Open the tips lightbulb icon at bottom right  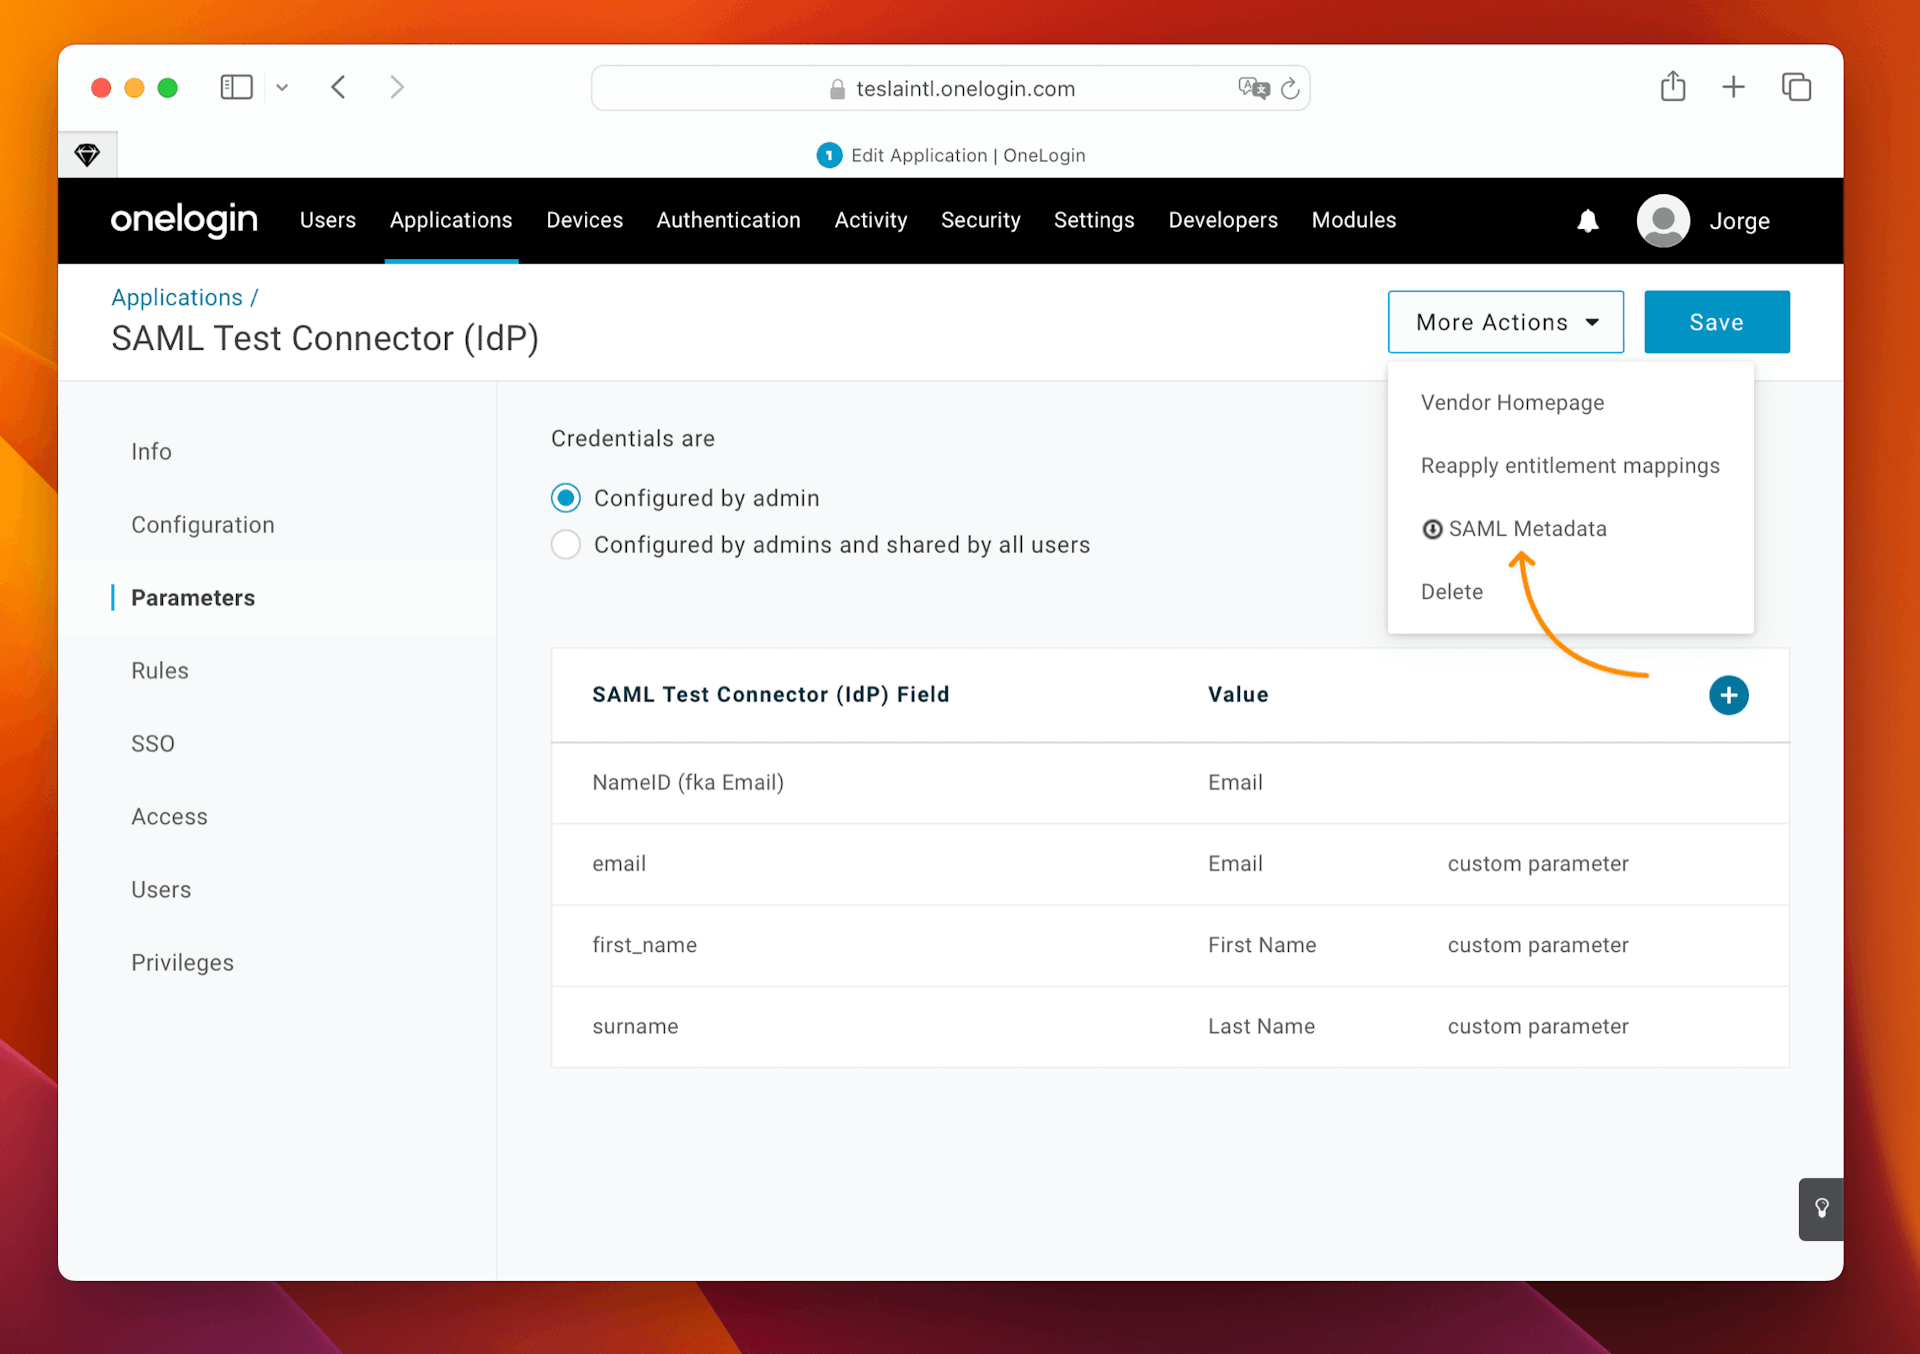pos(1821,1209)
